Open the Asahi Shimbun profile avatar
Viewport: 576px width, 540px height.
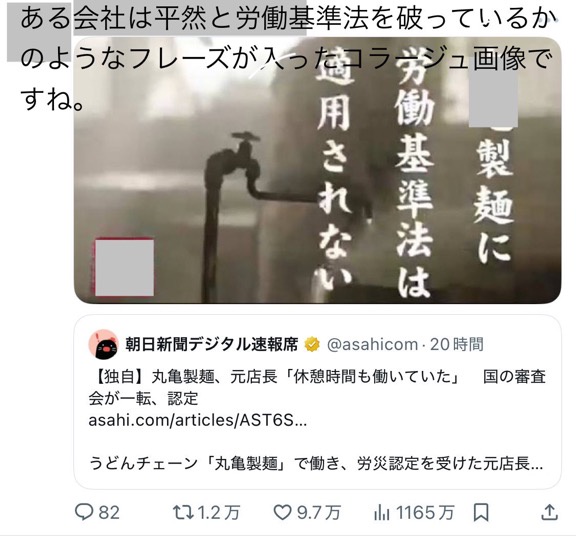point(103,344)
